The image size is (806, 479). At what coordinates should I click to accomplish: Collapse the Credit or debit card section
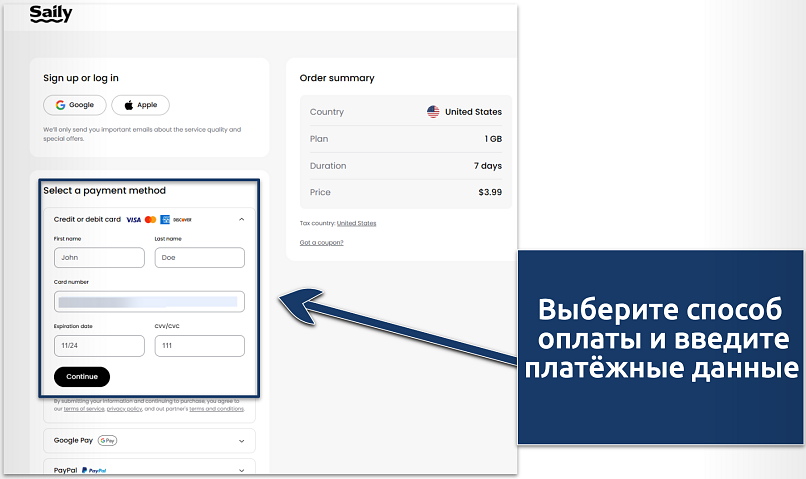[x=241, y=219]
